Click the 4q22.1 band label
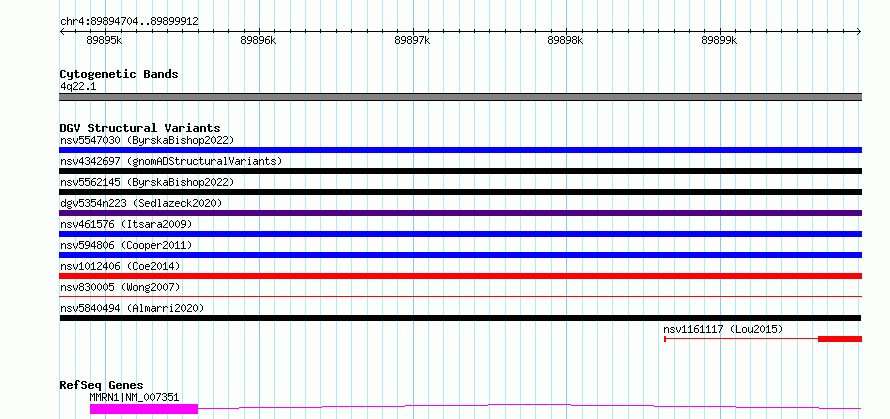The height and width of the screenshot is (419, 890). 77,86
